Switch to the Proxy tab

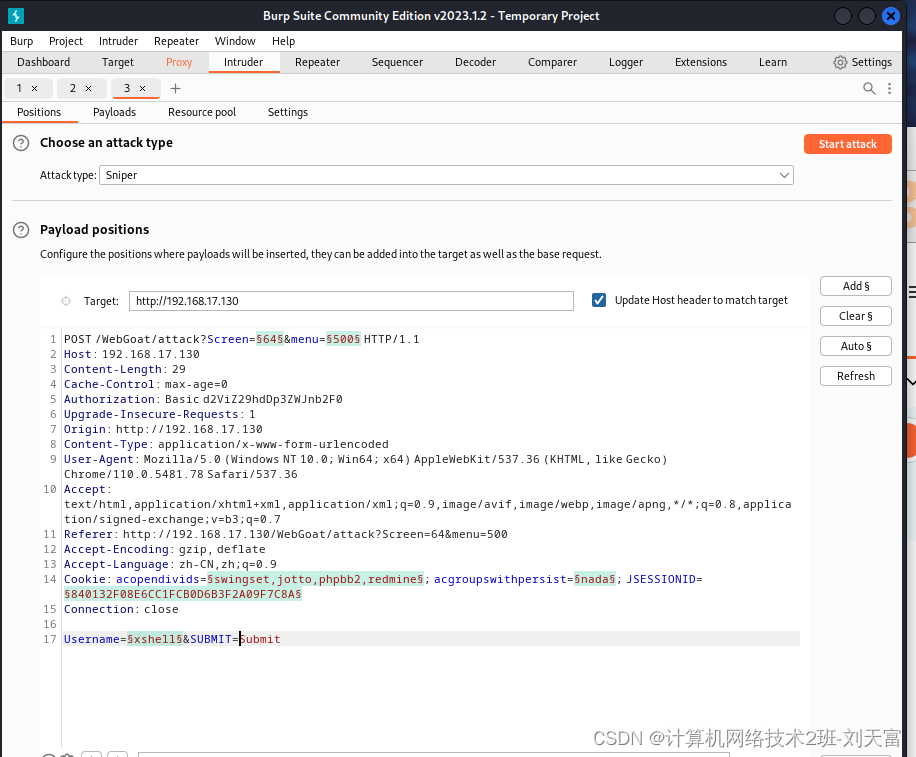point(179,62)
